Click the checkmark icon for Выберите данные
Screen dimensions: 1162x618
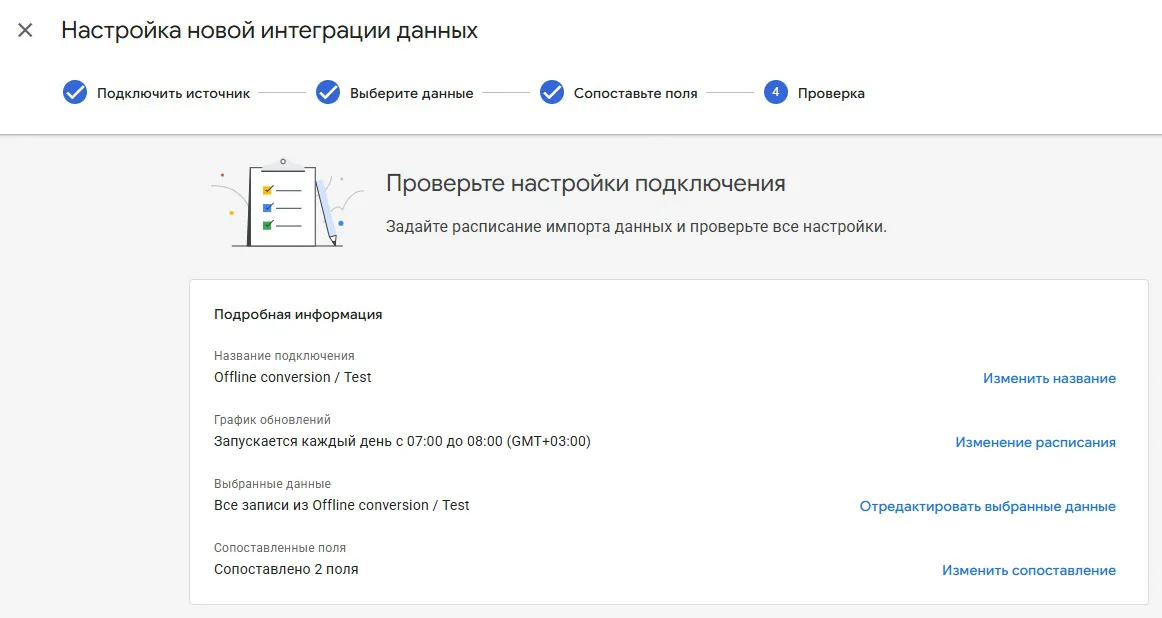(x=328, y=93)
